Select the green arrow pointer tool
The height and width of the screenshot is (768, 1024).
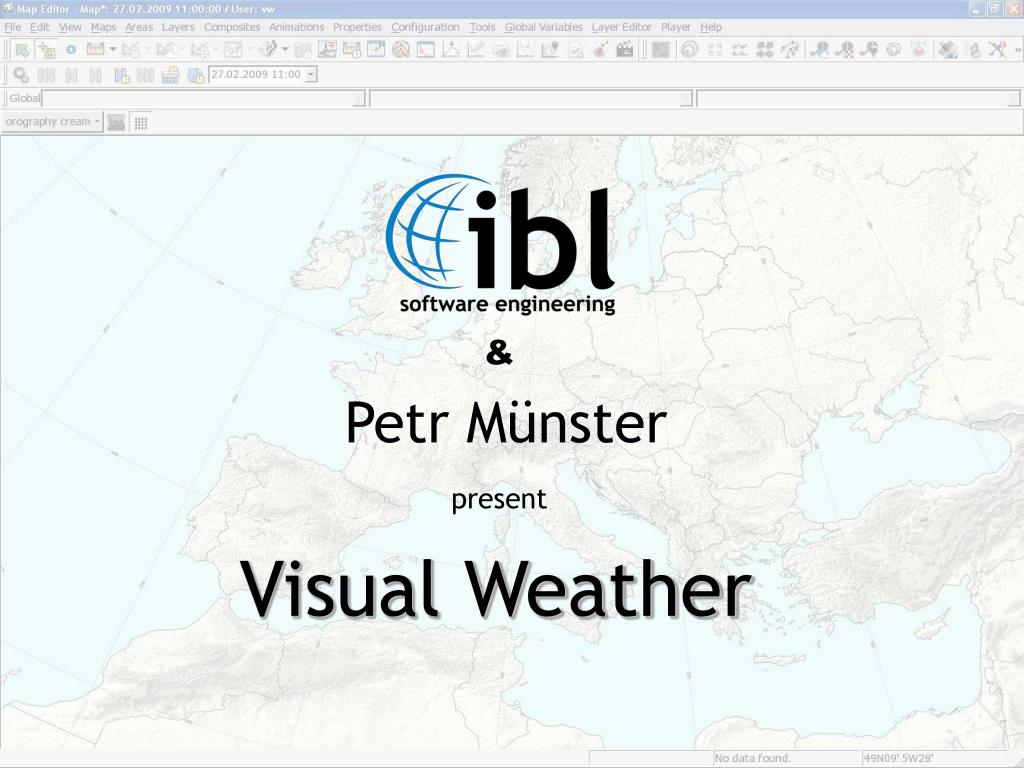click(22, 50)
